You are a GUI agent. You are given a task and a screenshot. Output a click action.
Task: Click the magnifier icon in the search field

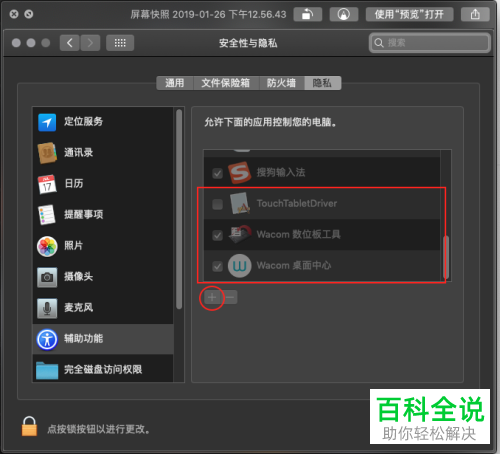tap(379, 43)
